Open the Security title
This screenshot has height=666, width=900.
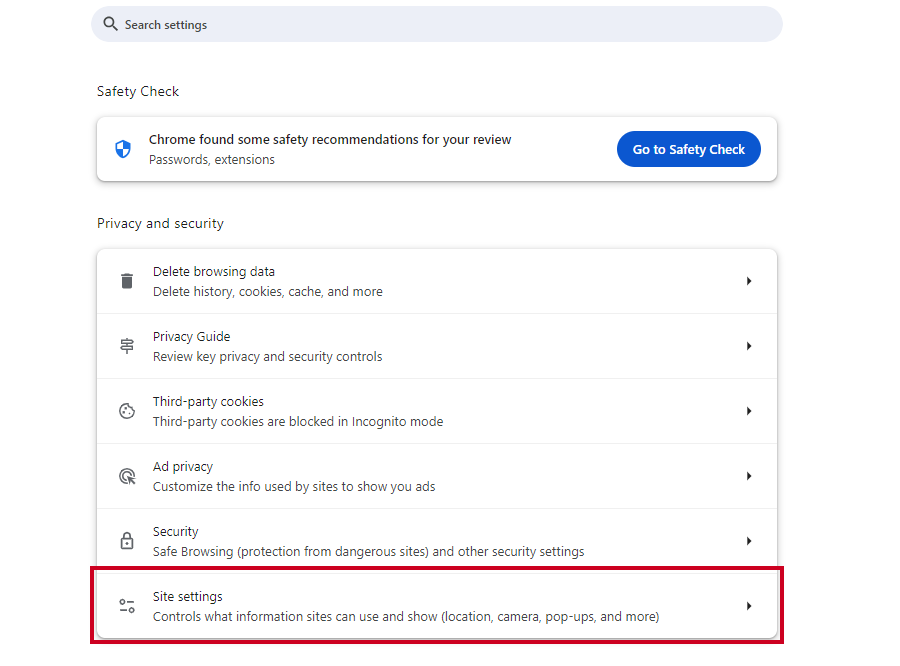(x=176, y=532)
